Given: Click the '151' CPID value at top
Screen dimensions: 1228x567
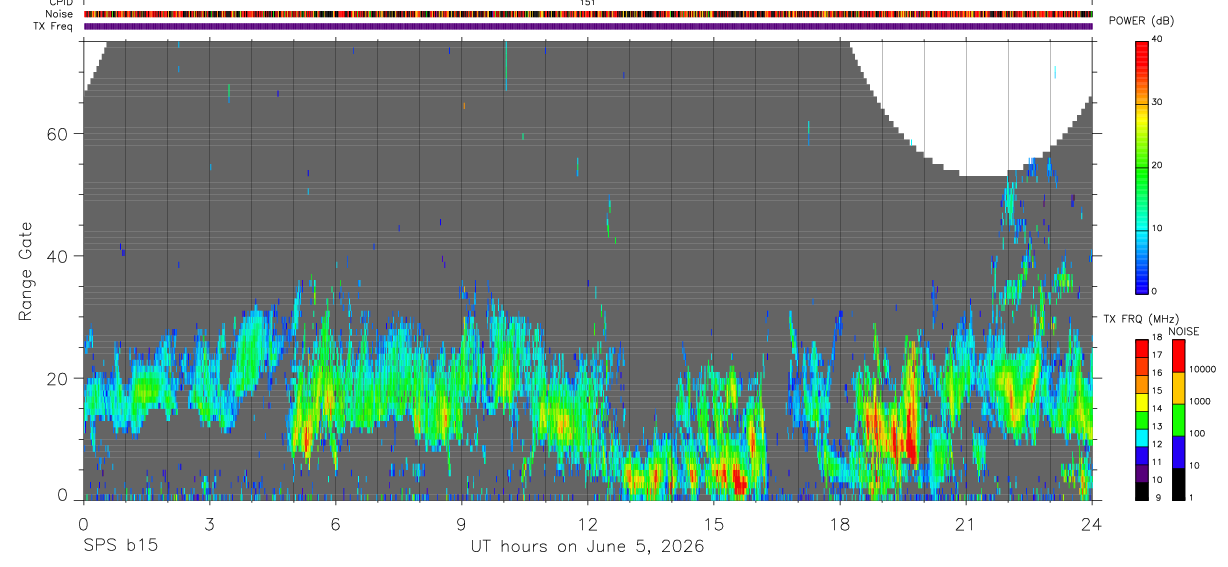Looking at the screenshot, I should 588,3.
